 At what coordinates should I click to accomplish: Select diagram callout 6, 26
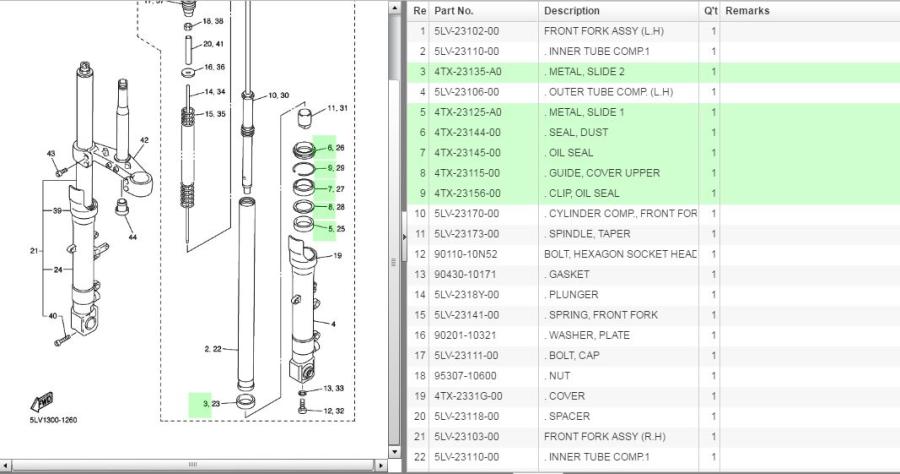coord(336,147)
